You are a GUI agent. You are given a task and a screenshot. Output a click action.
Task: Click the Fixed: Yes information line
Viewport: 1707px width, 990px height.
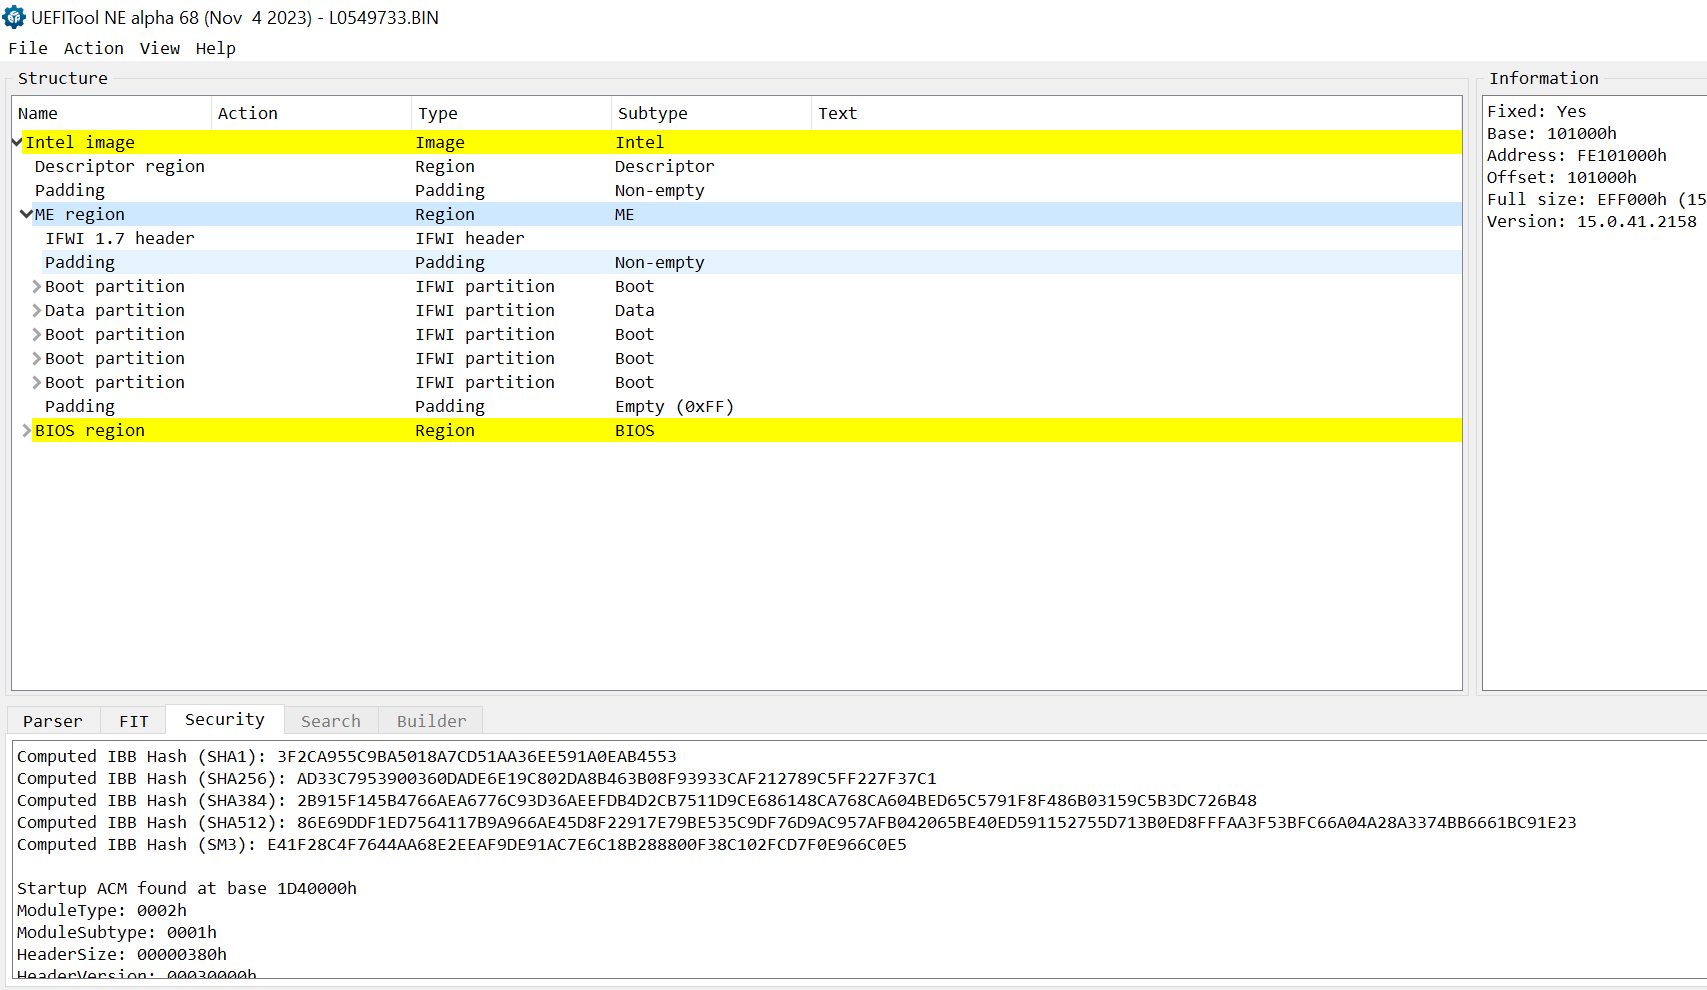point(1537,111)
